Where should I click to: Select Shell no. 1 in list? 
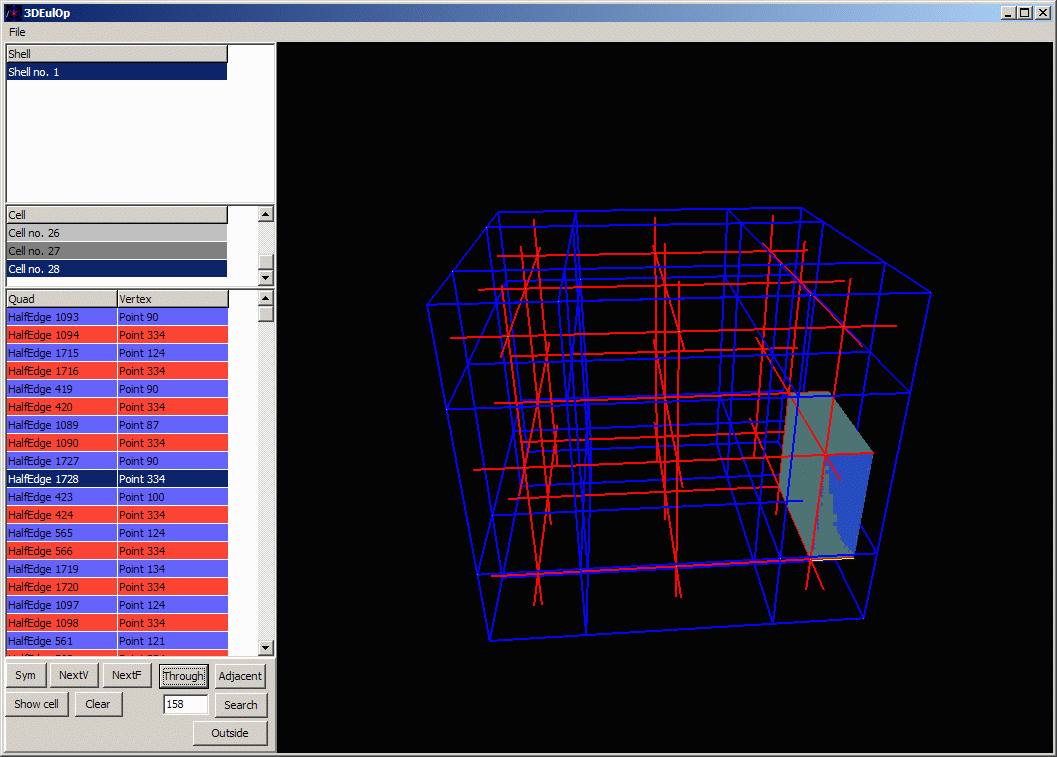click(x=116, y=72)
